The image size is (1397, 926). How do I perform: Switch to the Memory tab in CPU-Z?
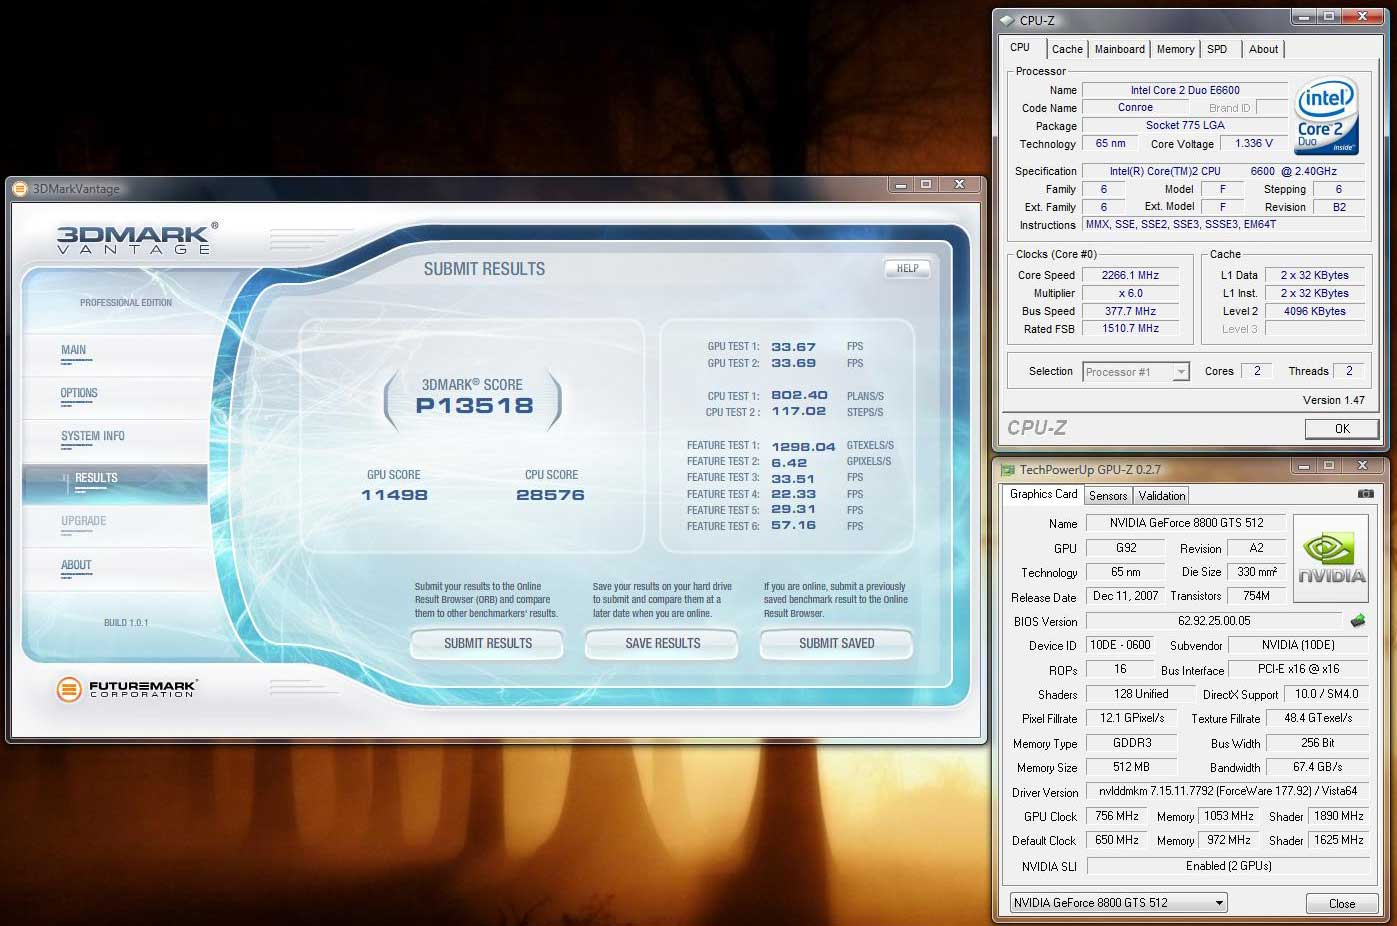click(1175, 49)
